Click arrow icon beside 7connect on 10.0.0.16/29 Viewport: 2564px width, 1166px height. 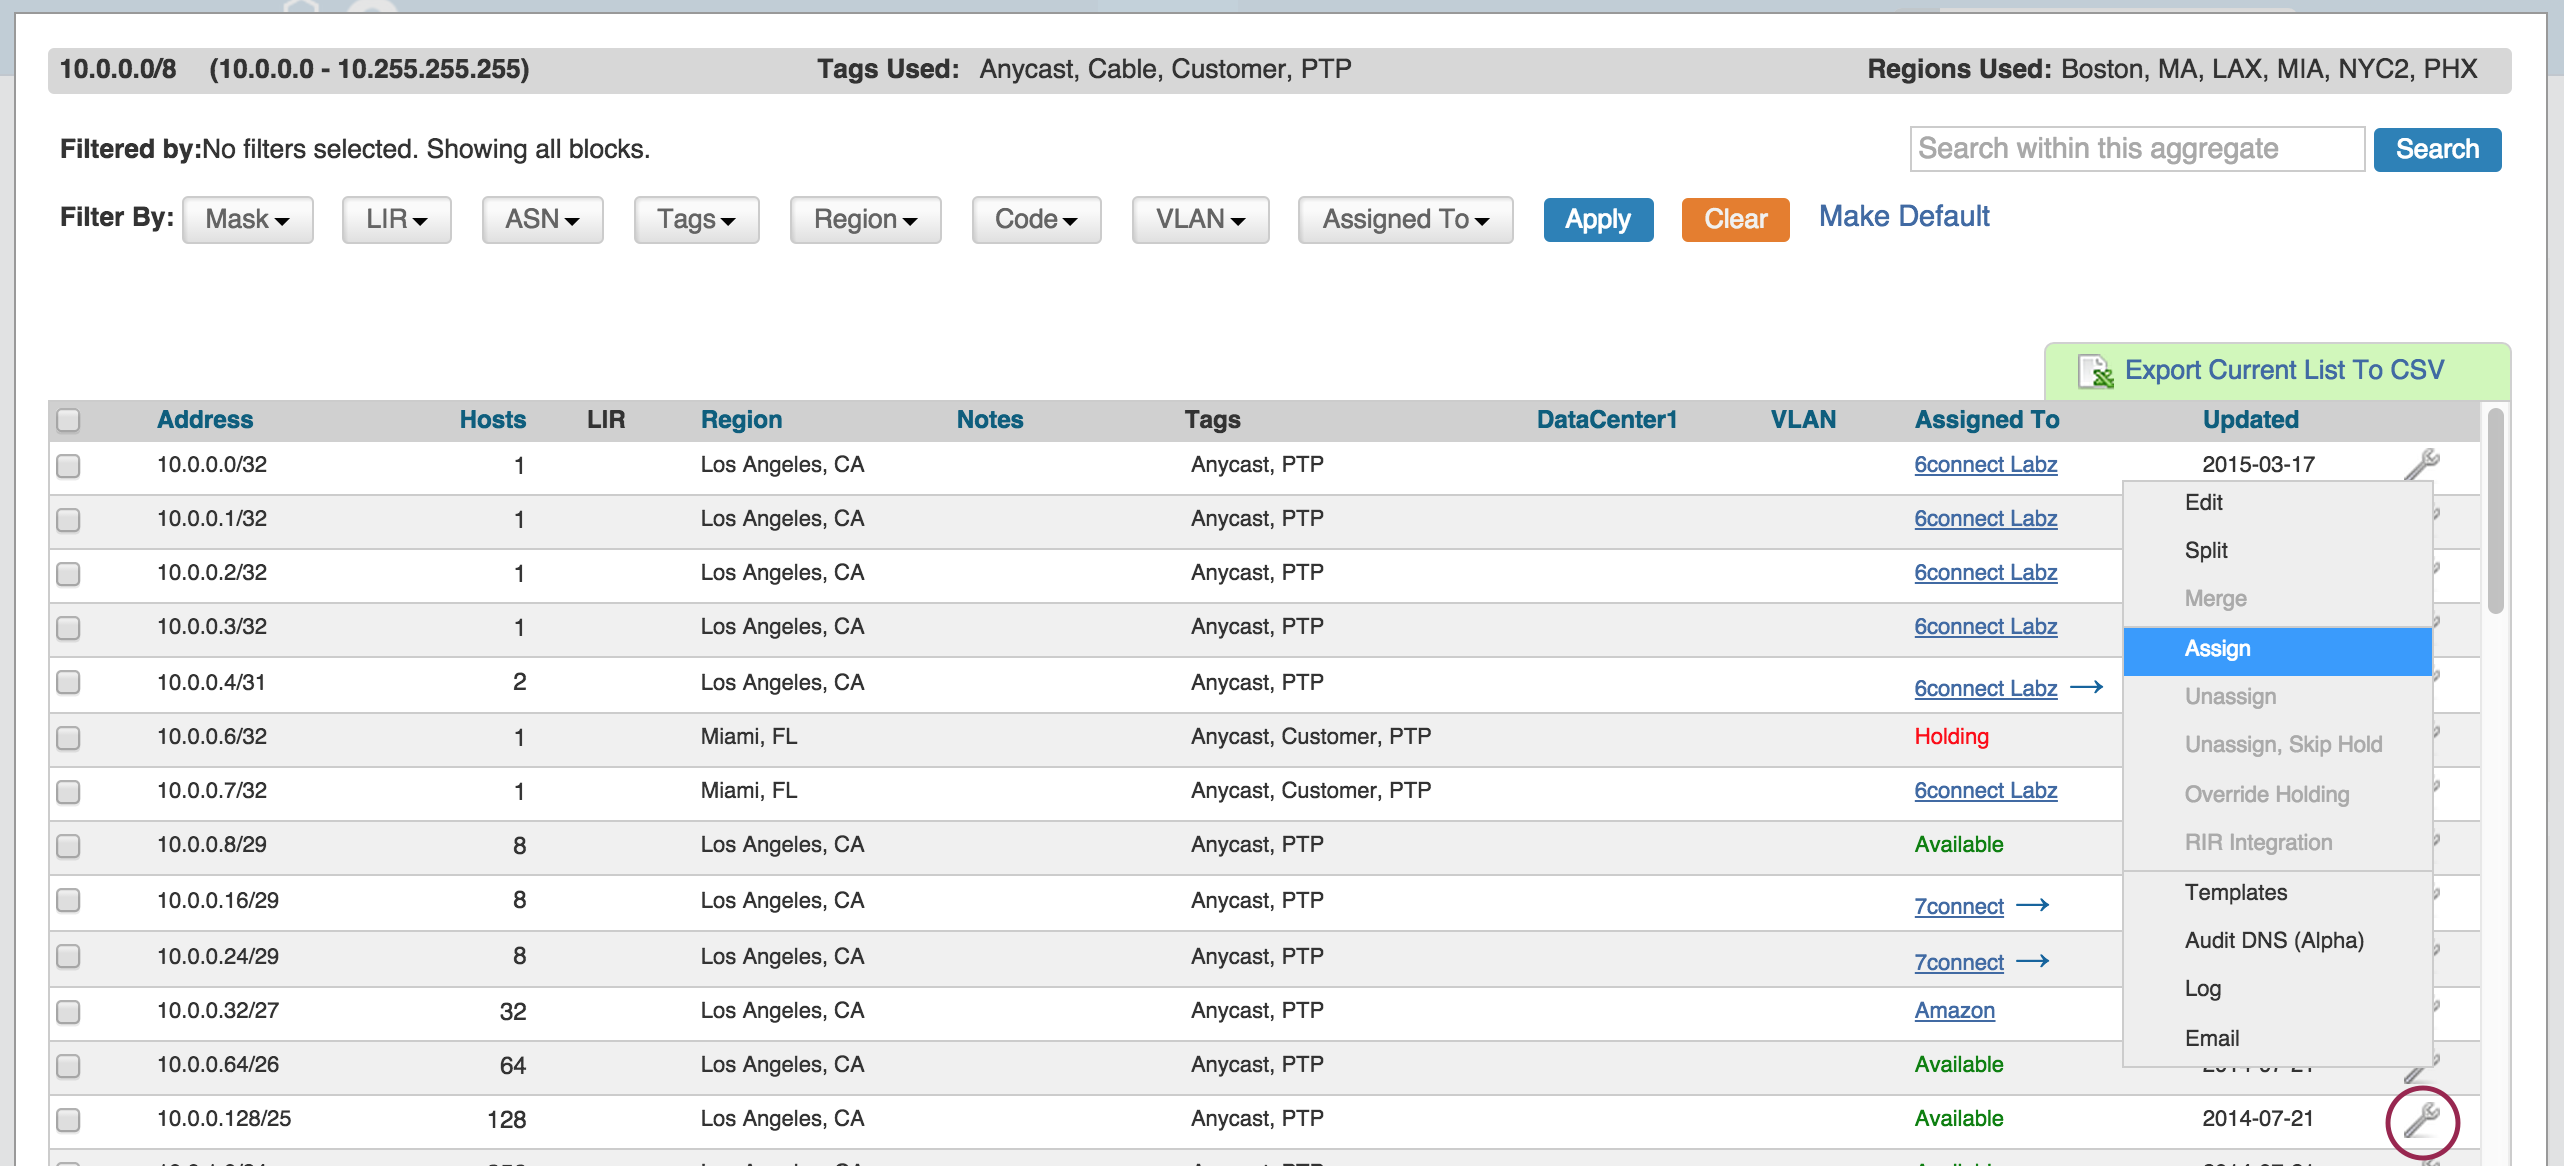click(2032, 905)
